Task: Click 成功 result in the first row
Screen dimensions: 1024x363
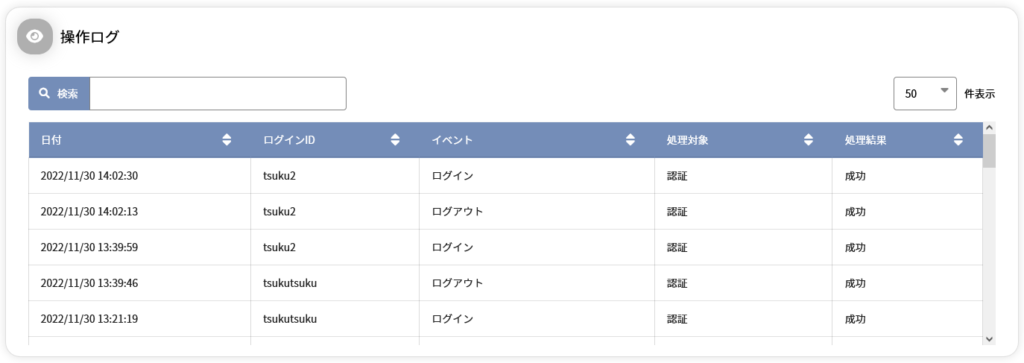Action: coord(855,176)
